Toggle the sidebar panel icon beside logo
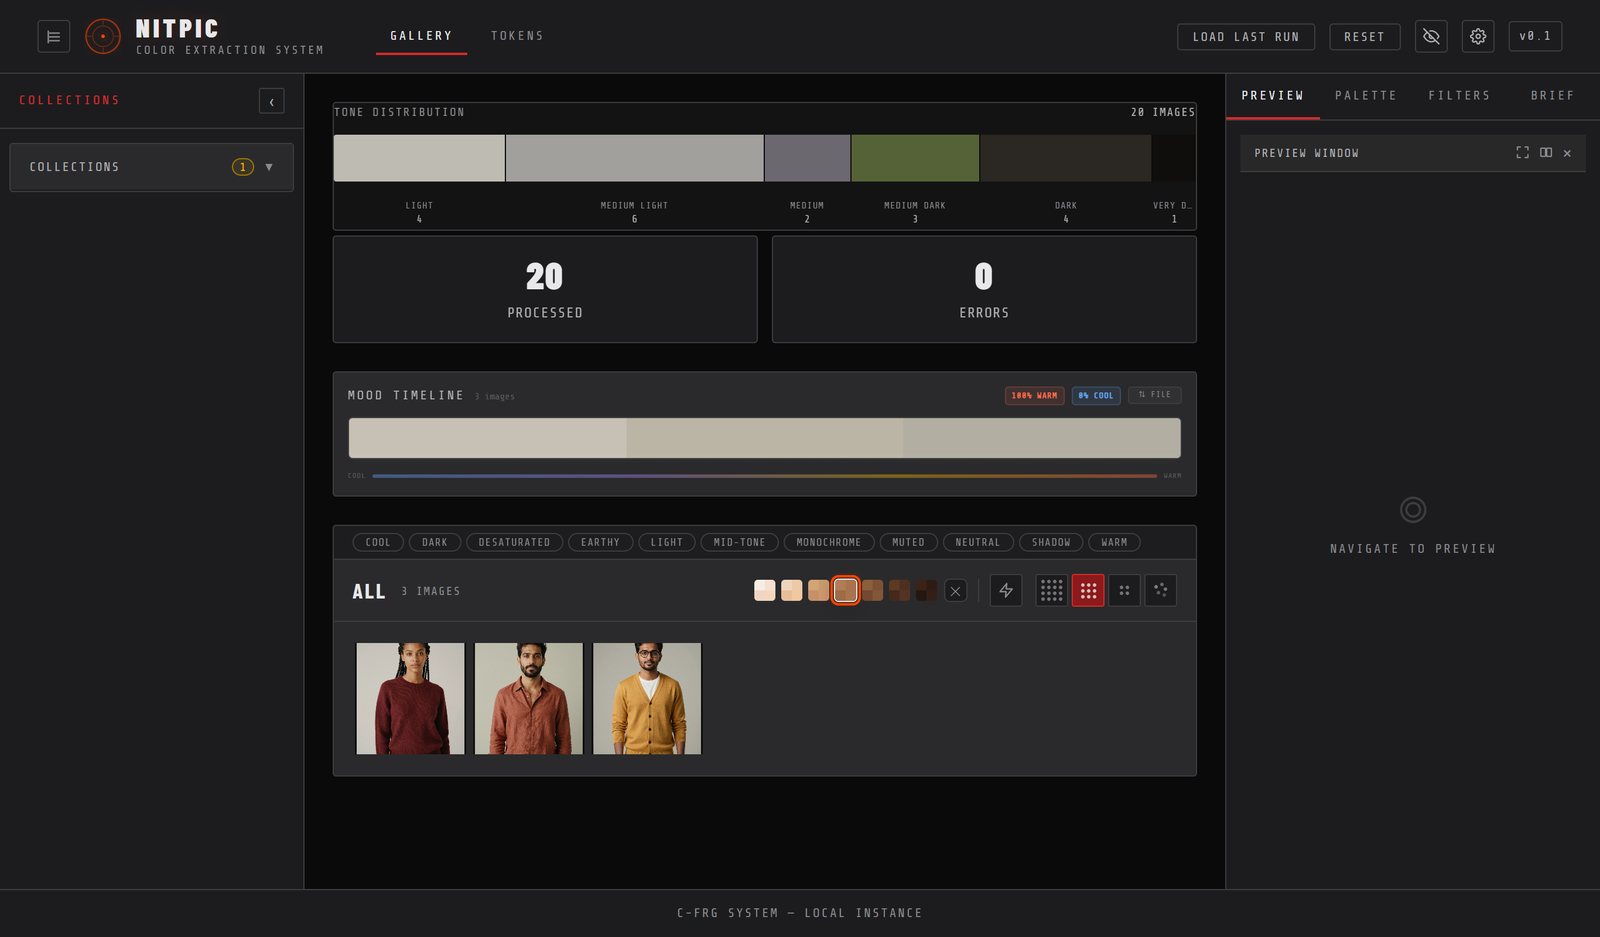Screen dimensions: 1600x937 [54, 37]
